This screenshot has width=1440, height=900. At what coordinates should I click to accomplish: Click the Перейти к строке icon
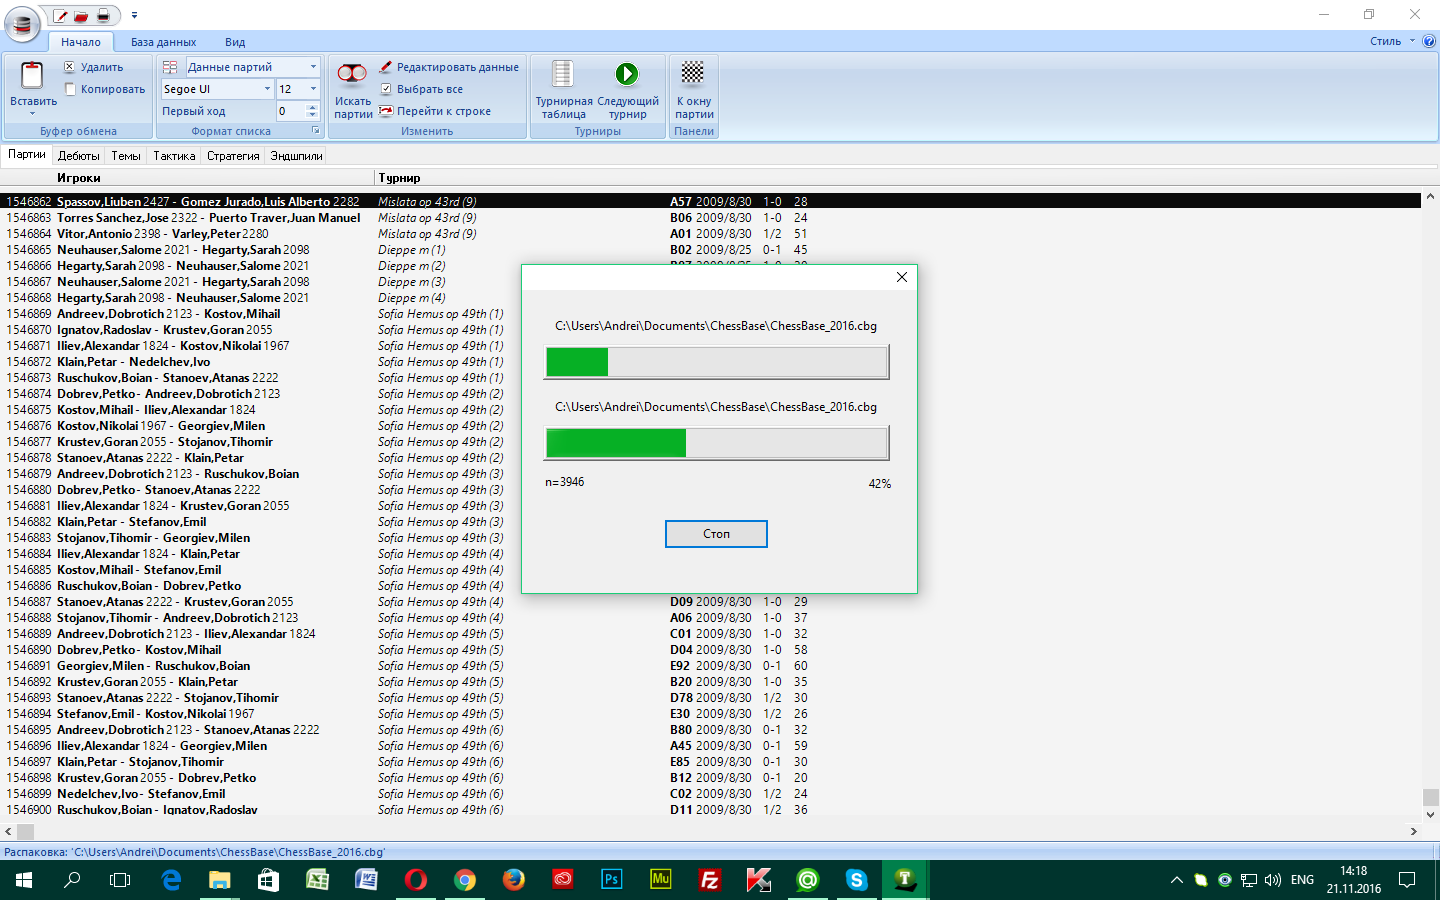(x=386, y=111)
